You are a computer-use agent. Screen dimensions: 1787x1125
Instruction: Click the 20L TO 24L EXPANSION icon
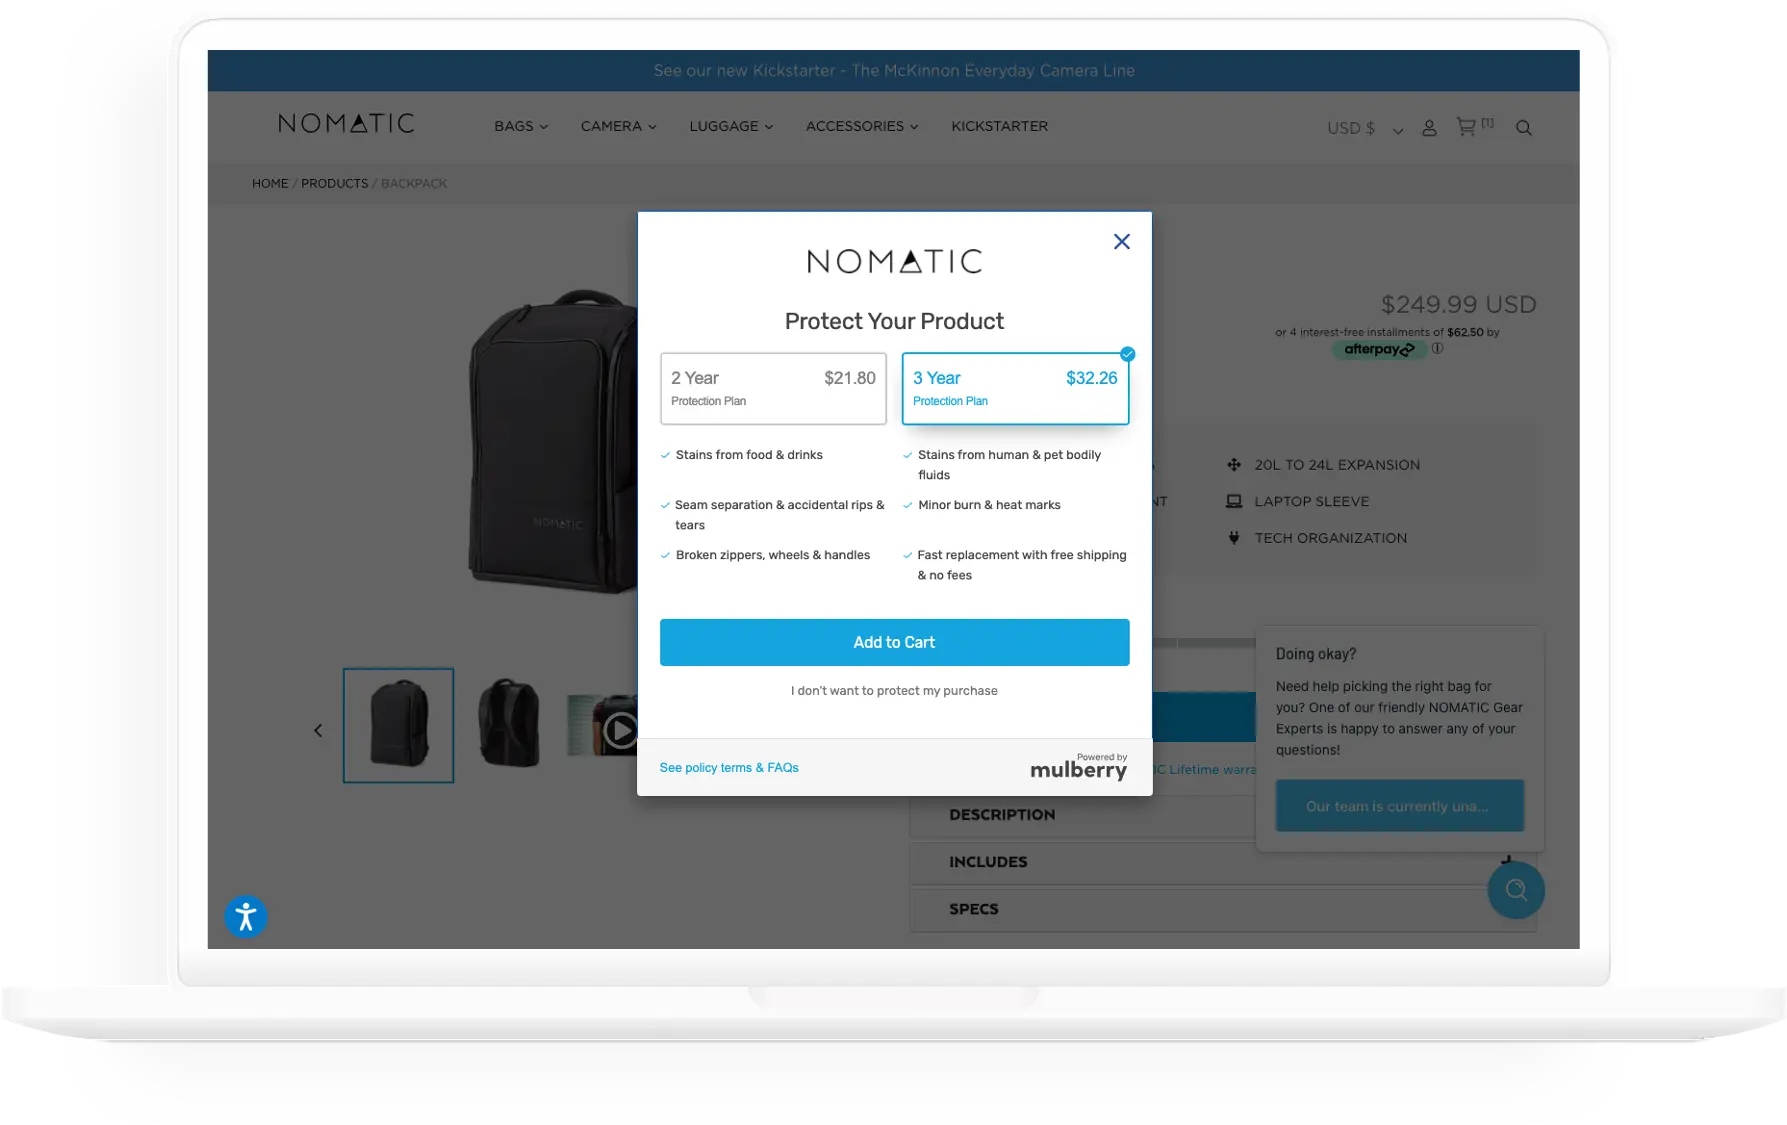pos(1234,464)
